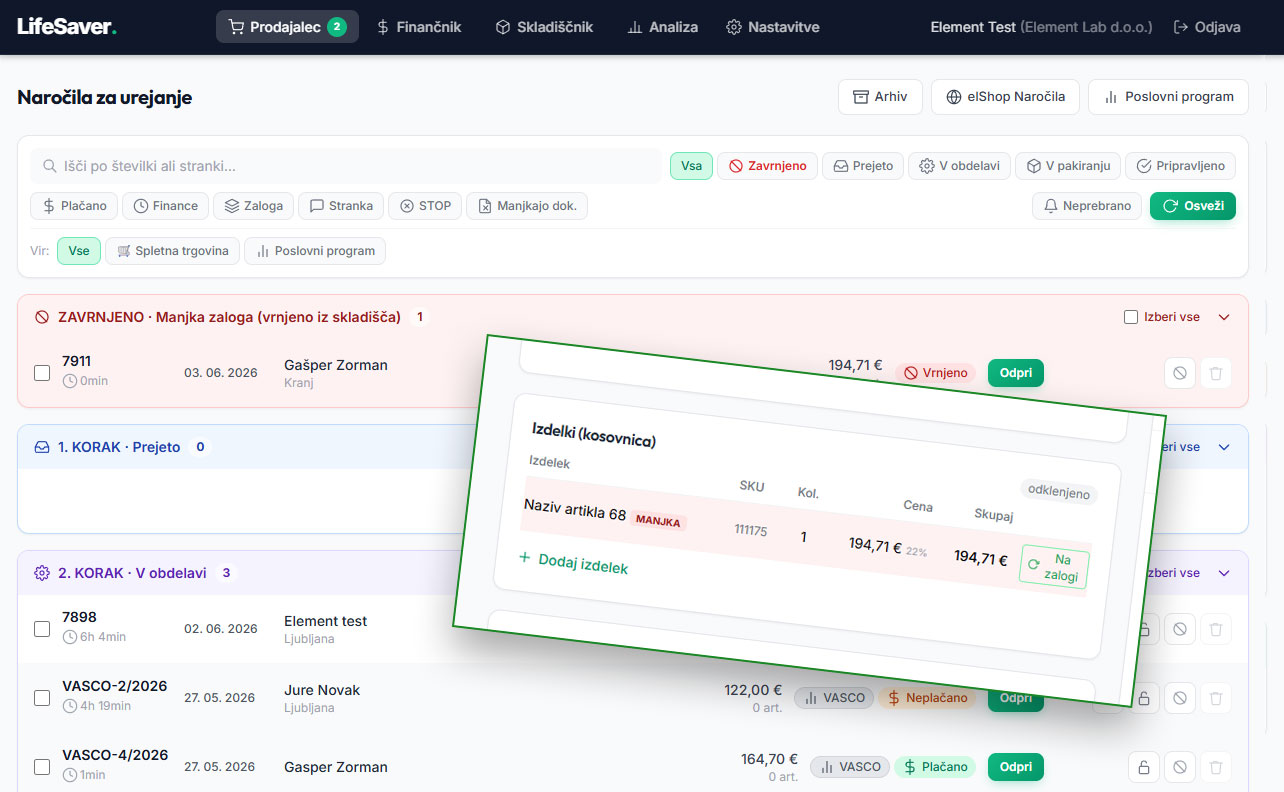
Task: Filter orders by Zavrnjeno status
Action: click(767, 166)
